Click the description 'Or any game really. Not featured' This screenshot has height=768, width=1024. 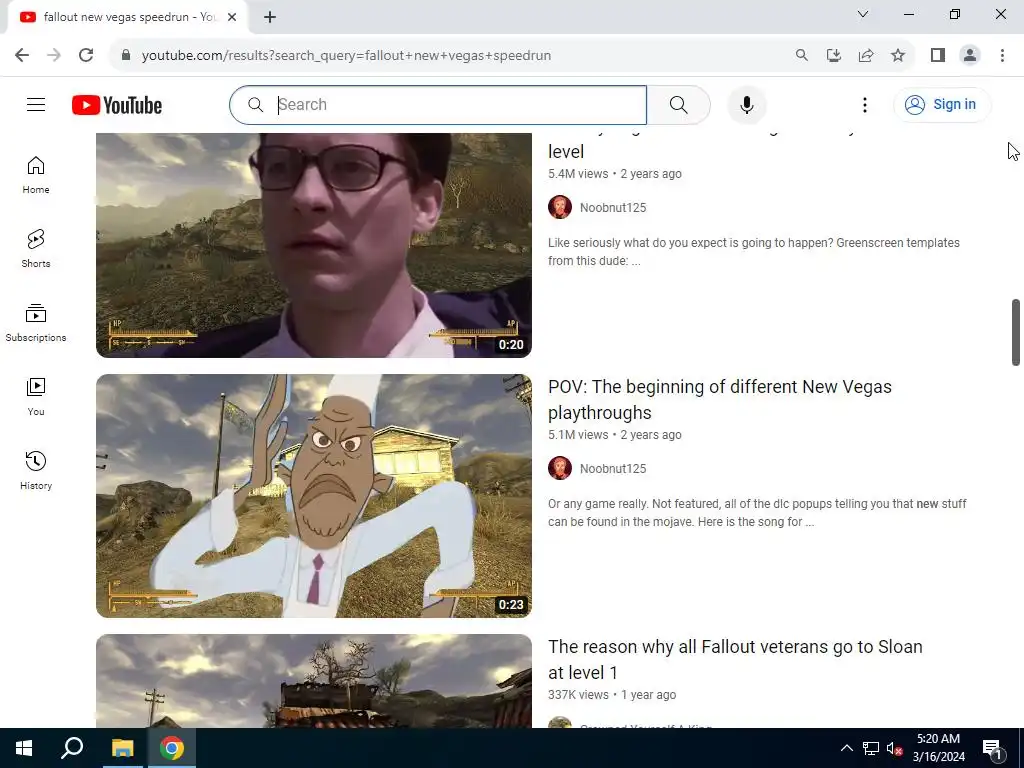[757, 513]
